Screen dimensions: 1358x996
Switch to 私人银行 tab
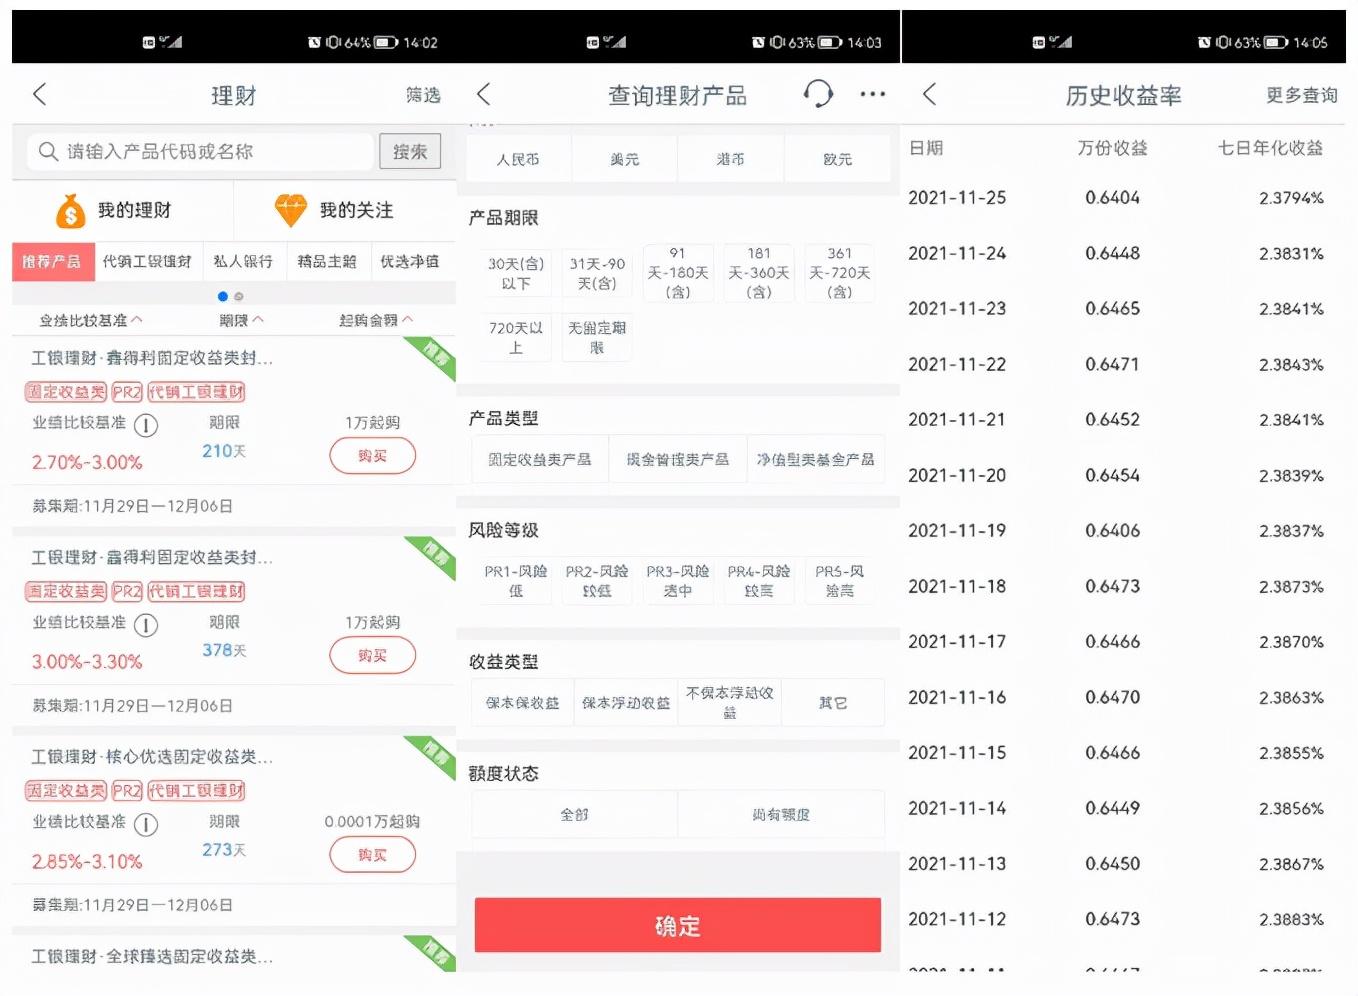click(x=244, y=261)
